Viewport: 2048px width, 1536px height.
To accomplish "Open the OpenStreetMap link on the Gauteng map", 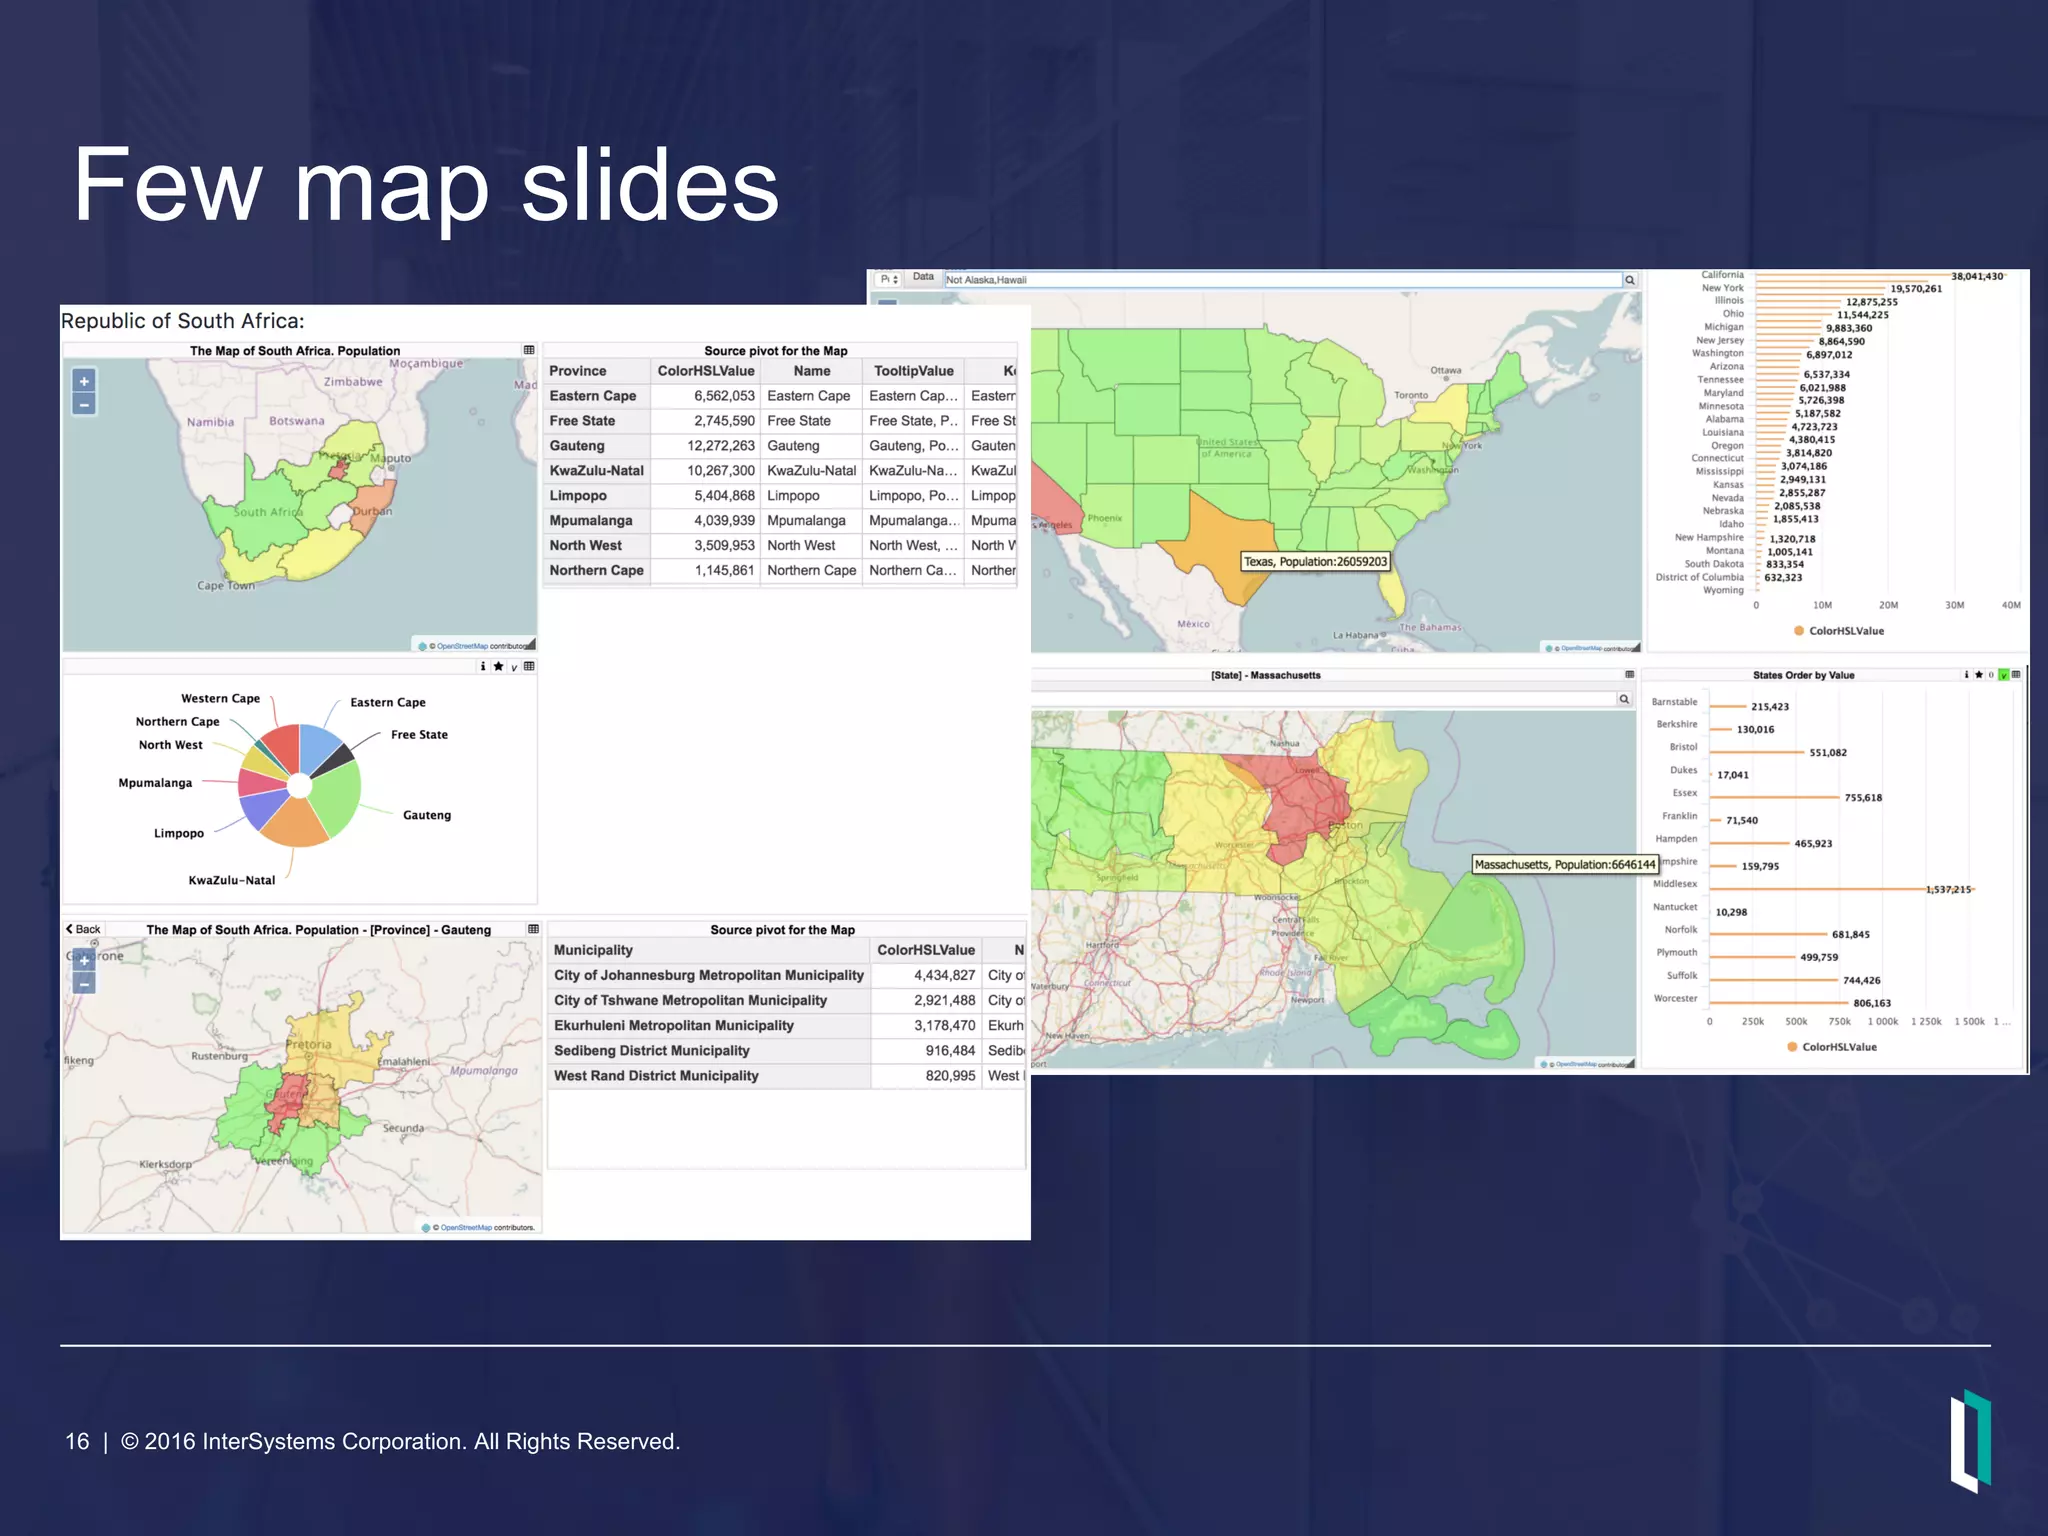I will (466, 1227).
